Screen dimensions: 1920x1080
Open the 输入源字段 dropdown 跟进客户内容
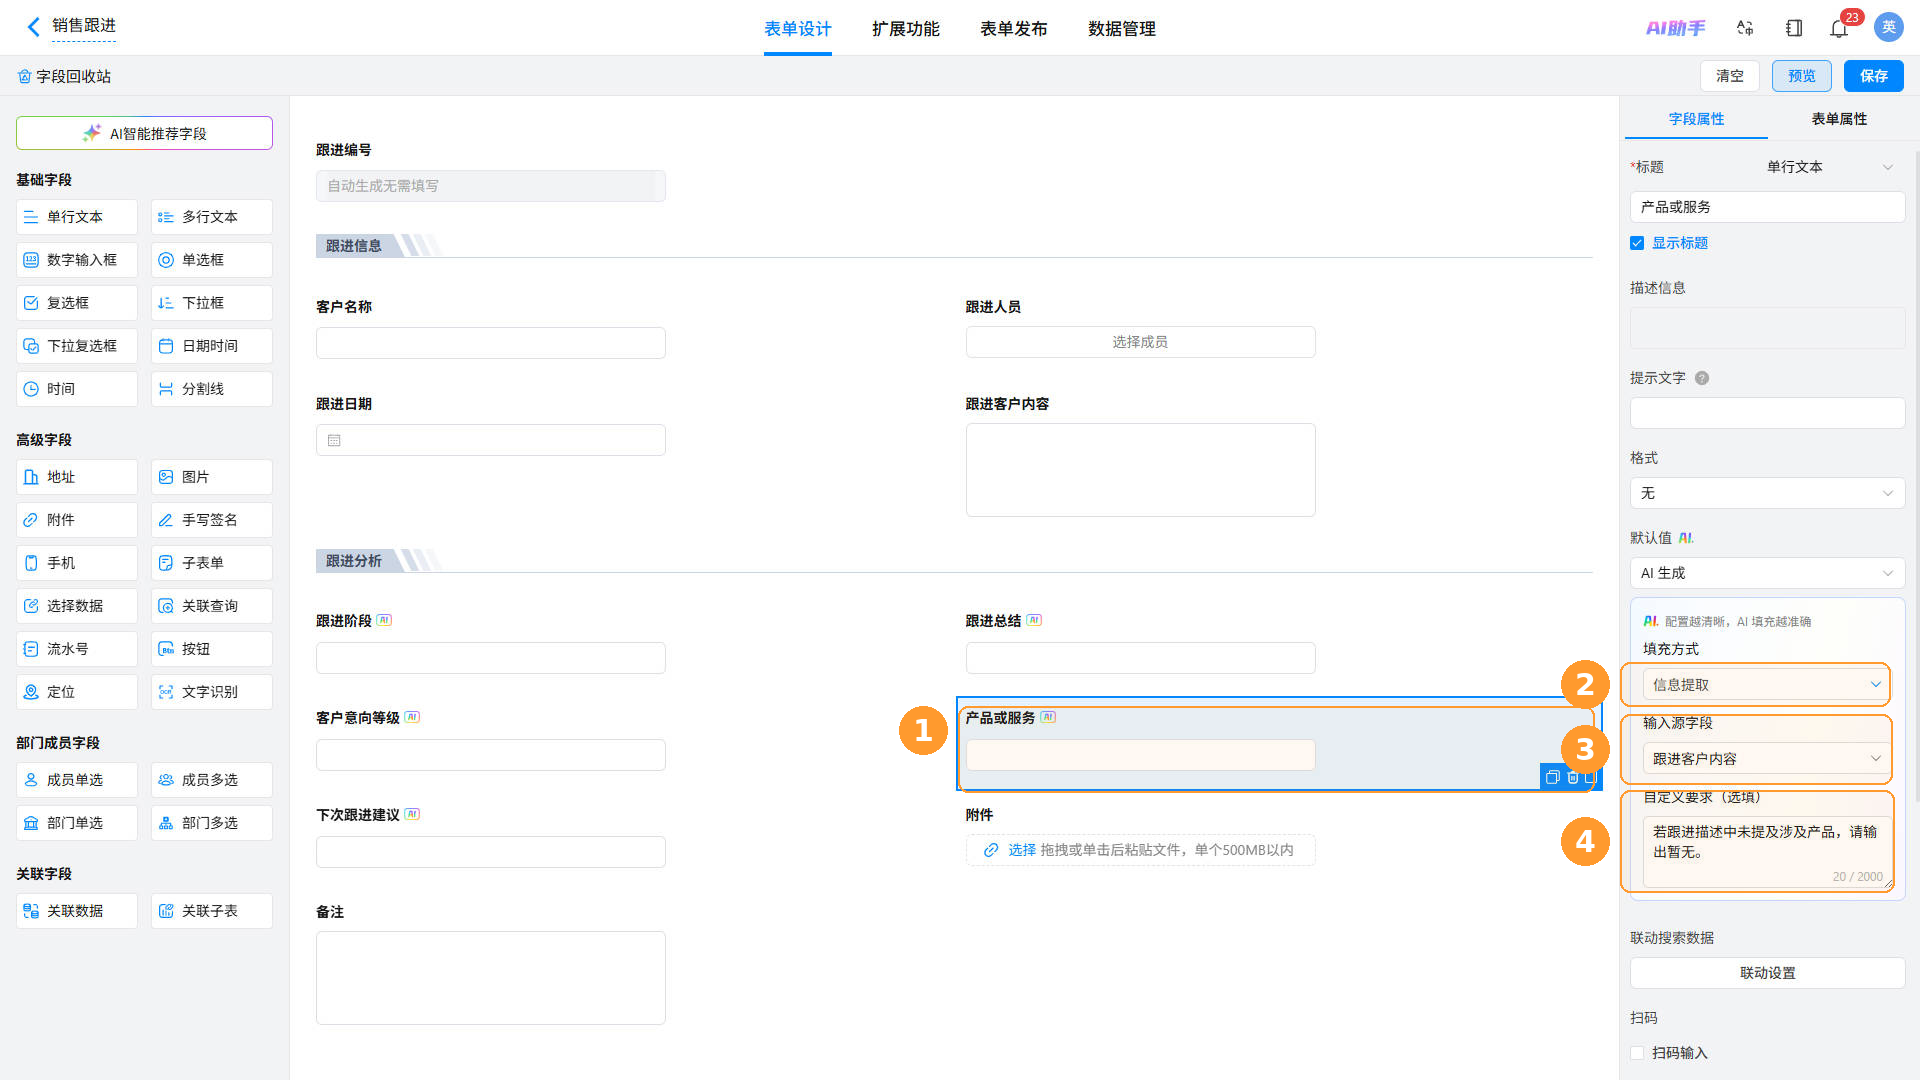[x=1766, y=759]
